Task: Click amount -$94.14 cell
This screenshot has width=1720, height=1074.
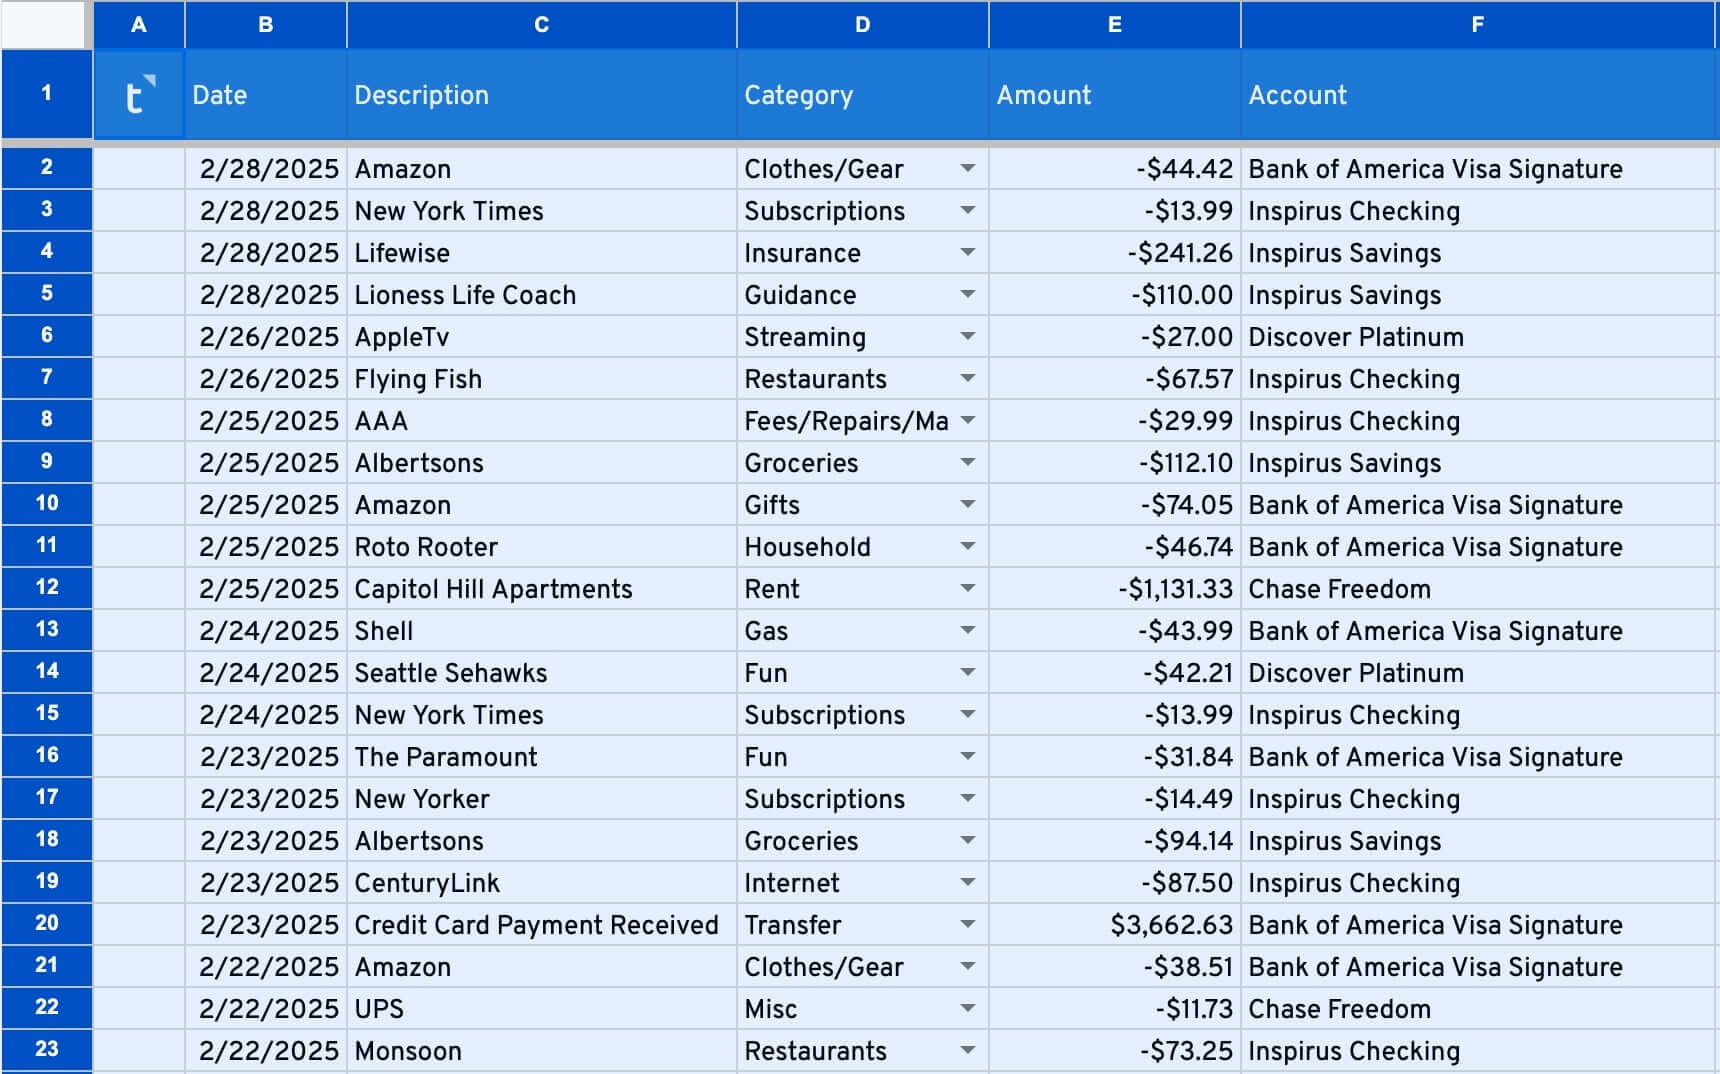Action: tap(1115, 841)
